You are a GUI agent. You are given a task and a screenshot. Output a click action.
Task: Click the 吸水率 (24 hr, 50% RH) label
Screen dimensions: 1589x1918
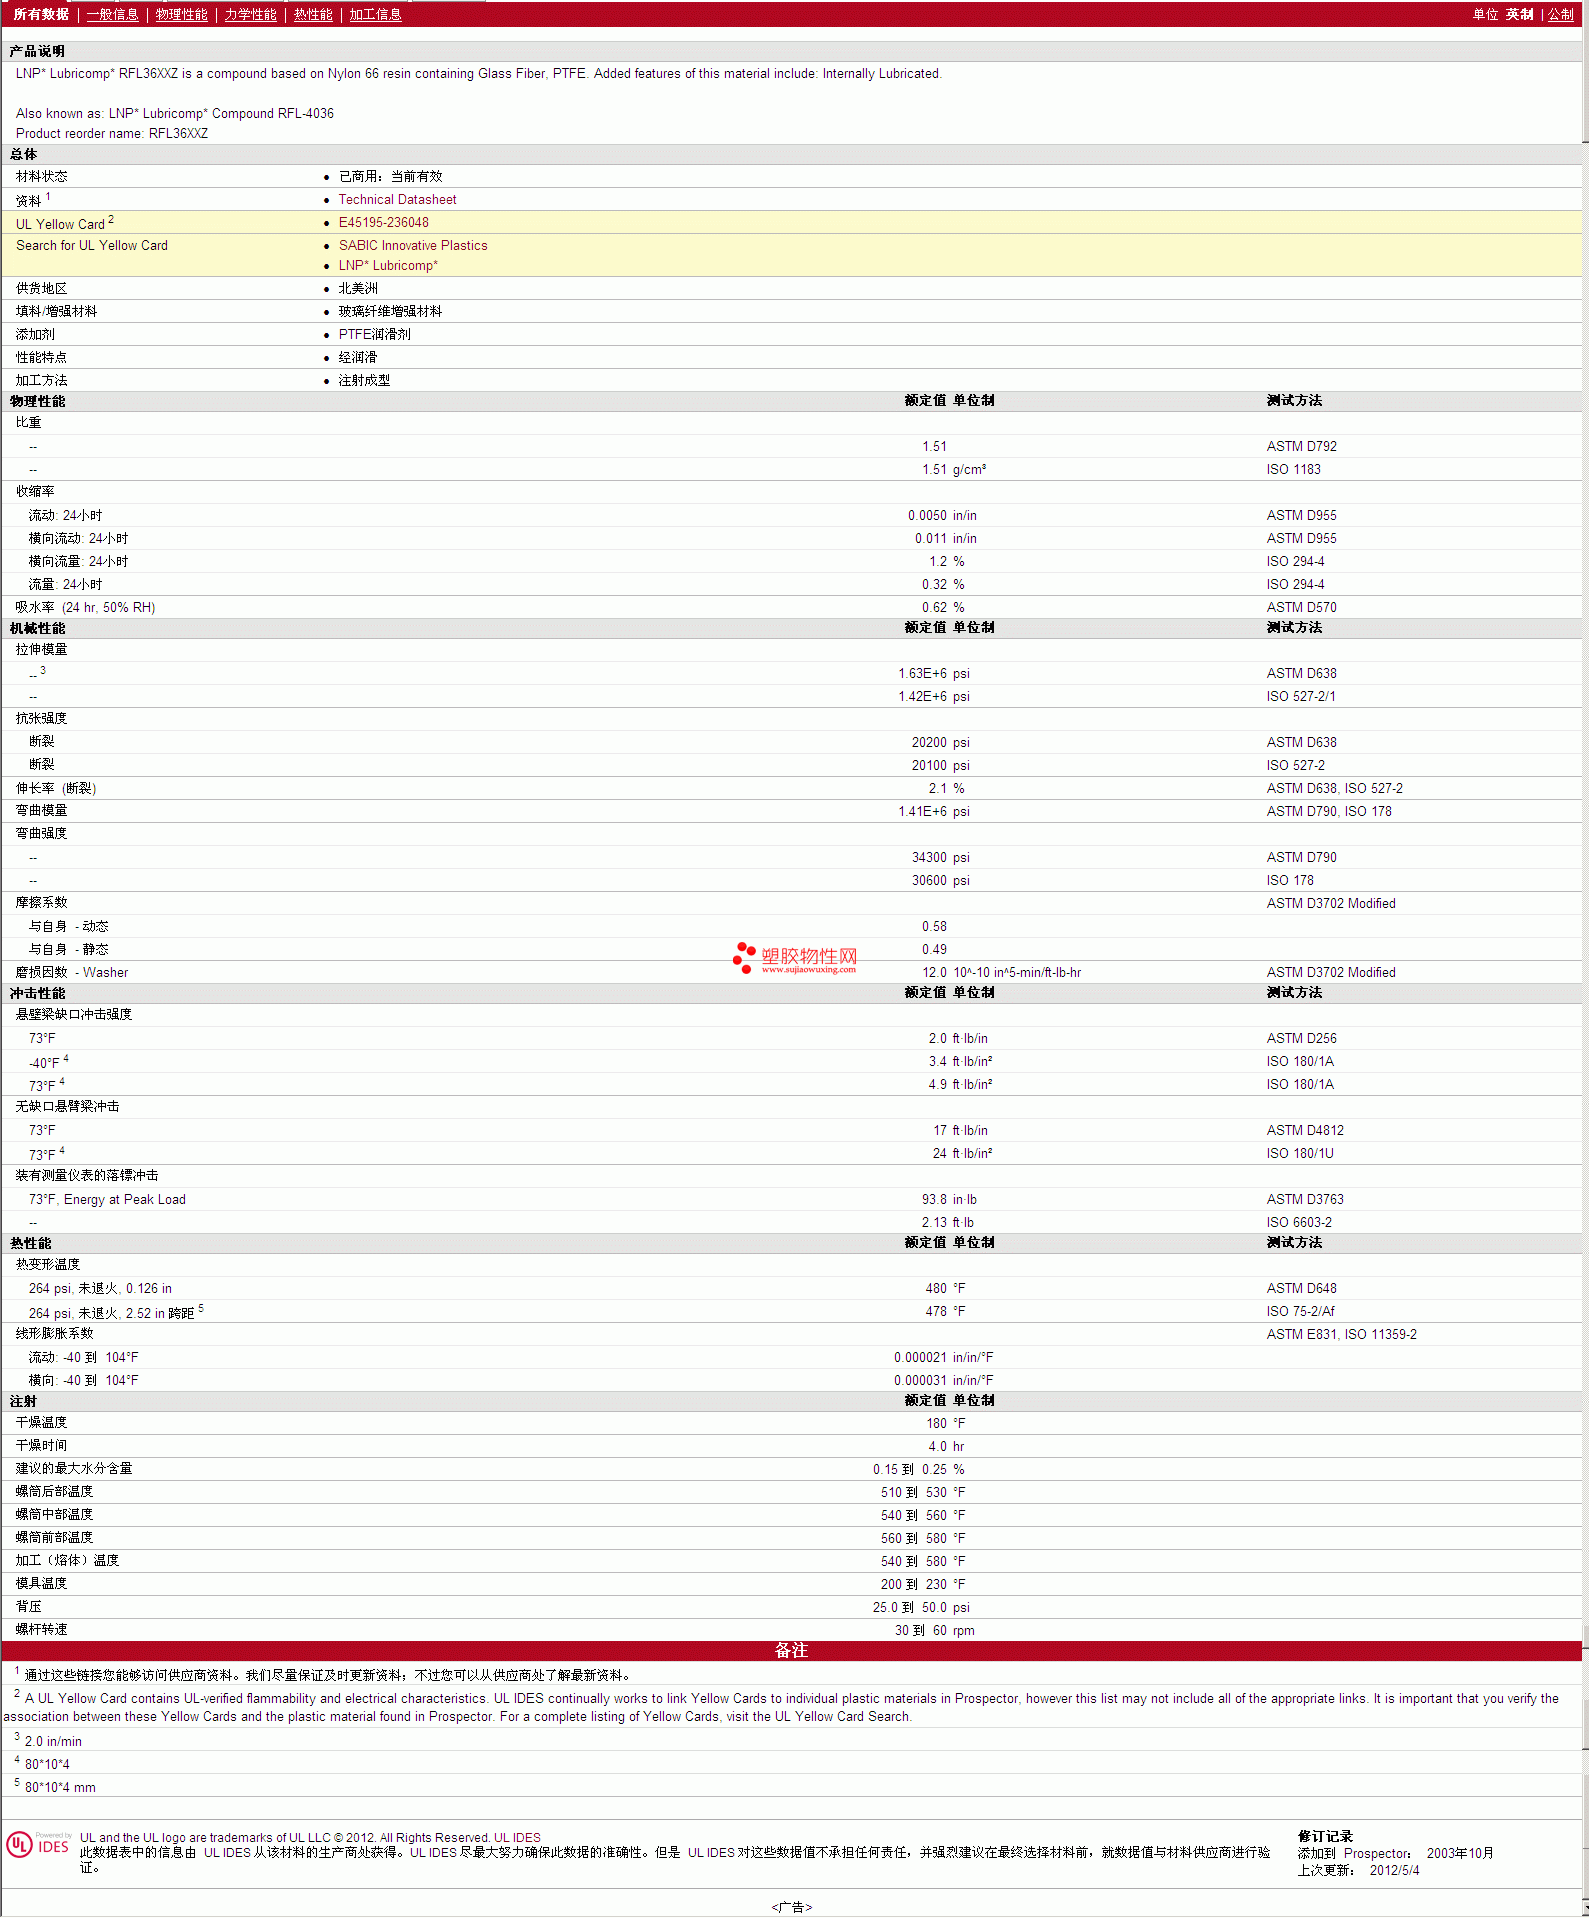(x=85, y=608)
